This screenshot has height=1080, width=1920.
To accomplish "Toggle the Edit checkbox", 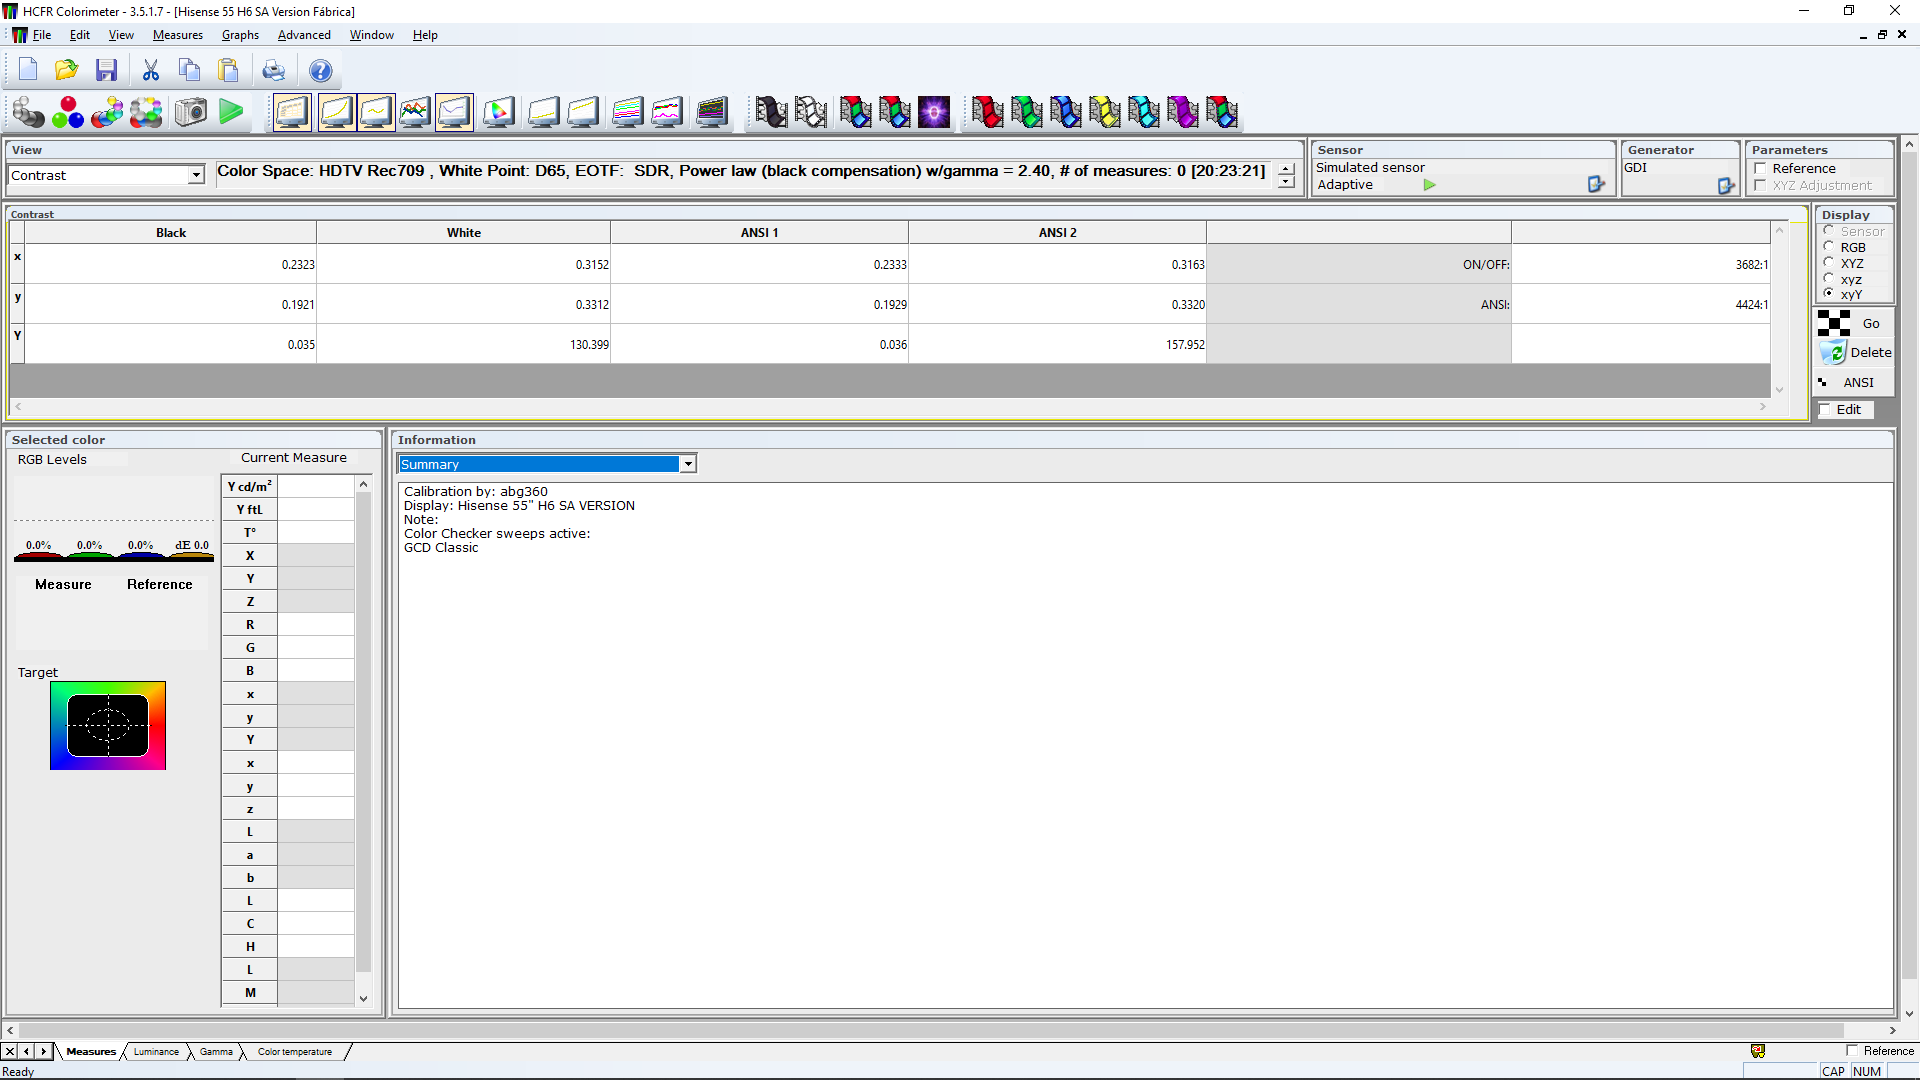I will (1825, 410).
